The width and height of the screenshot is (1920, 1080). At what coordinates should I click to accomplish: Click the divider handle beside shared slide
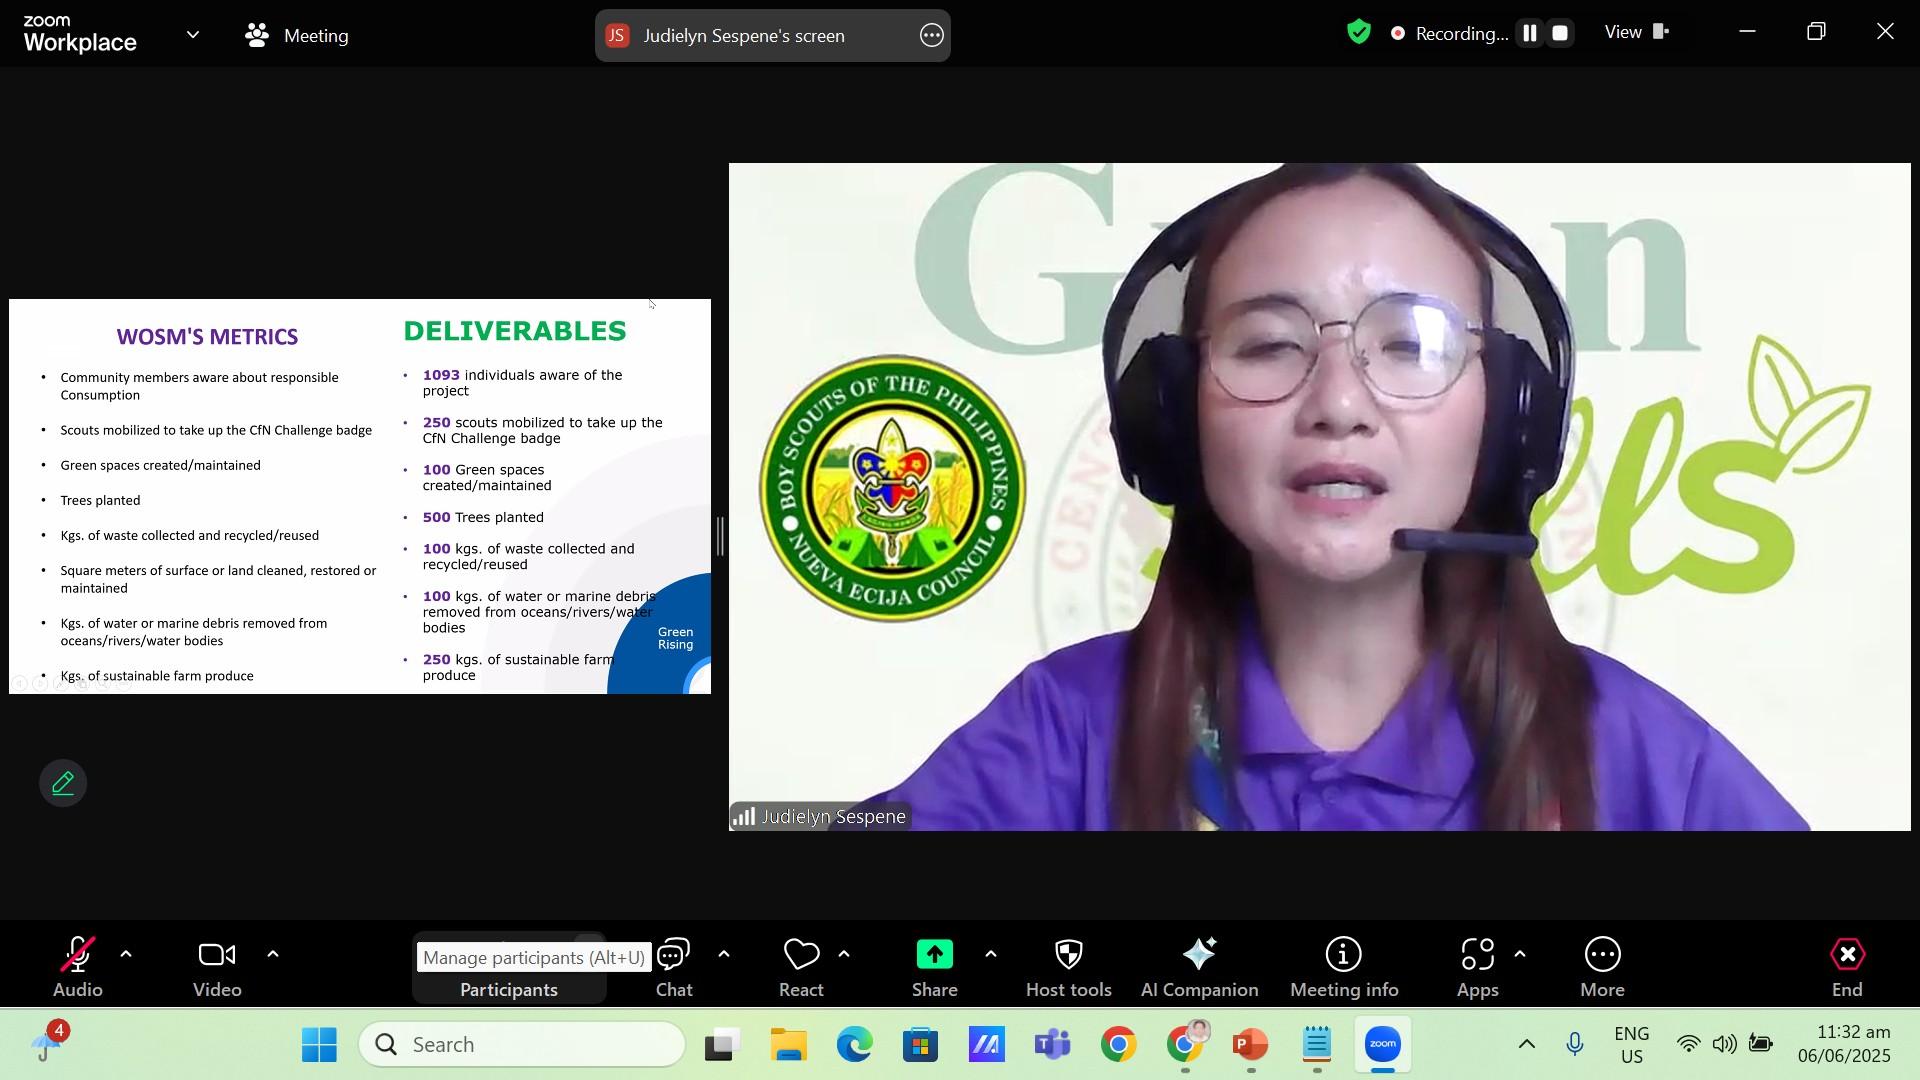tap(720, 537)
